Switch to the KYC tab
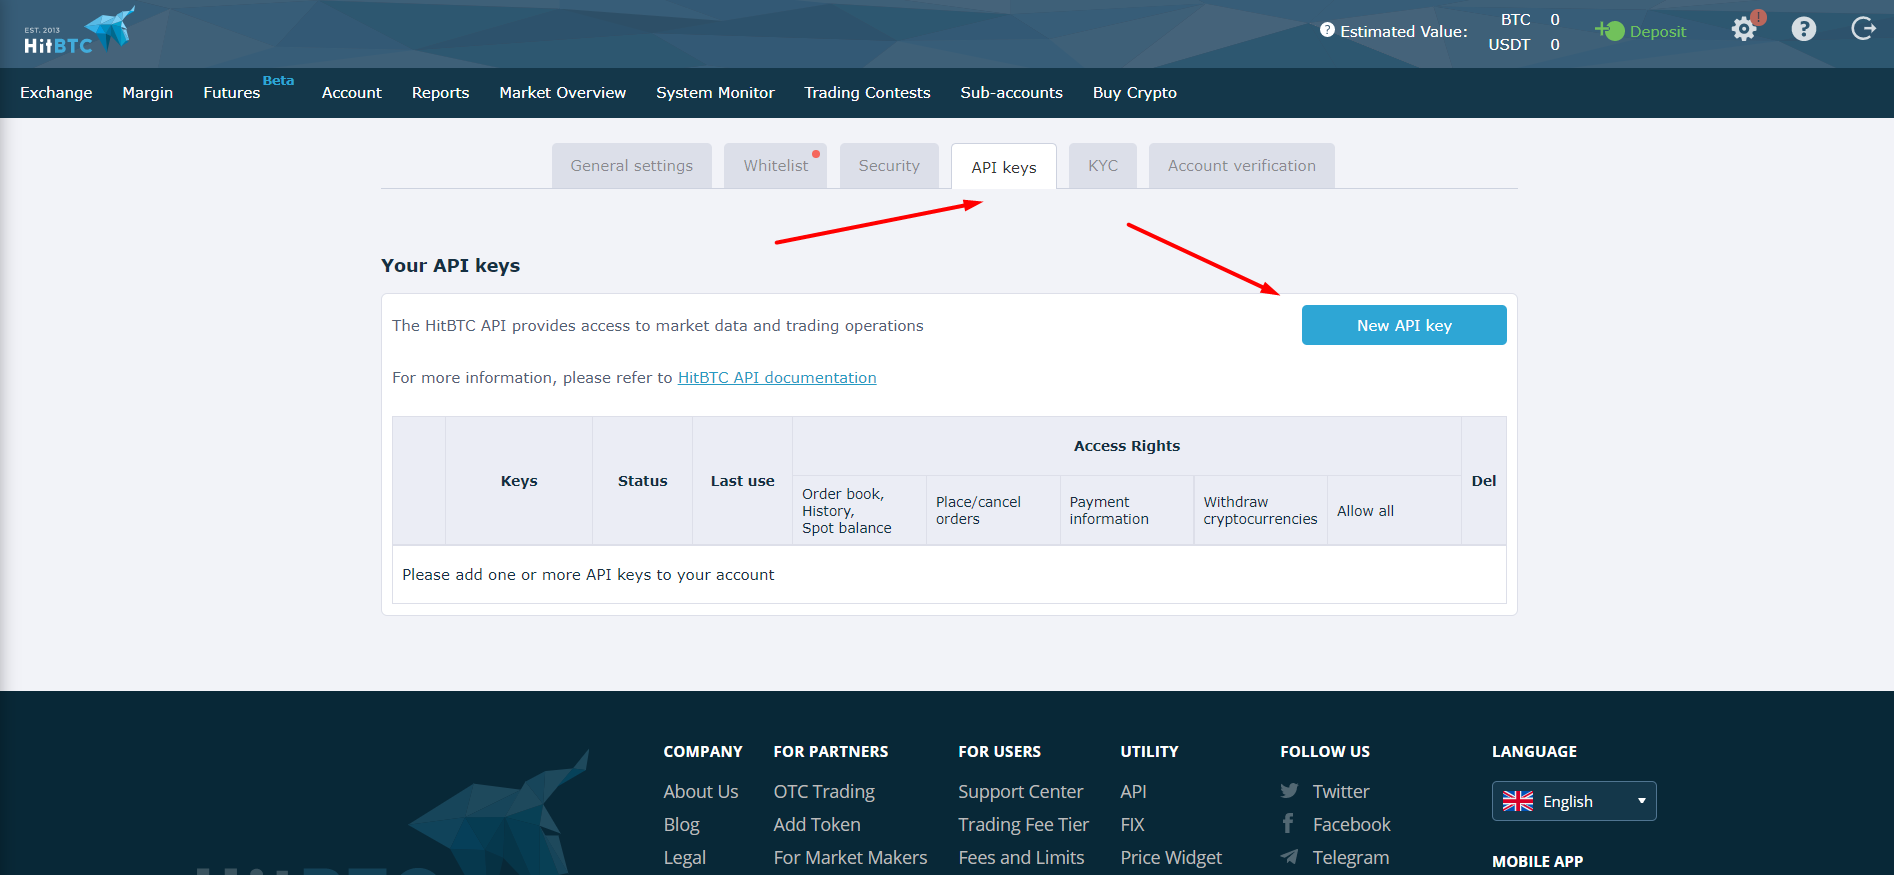 (1103, 166)
